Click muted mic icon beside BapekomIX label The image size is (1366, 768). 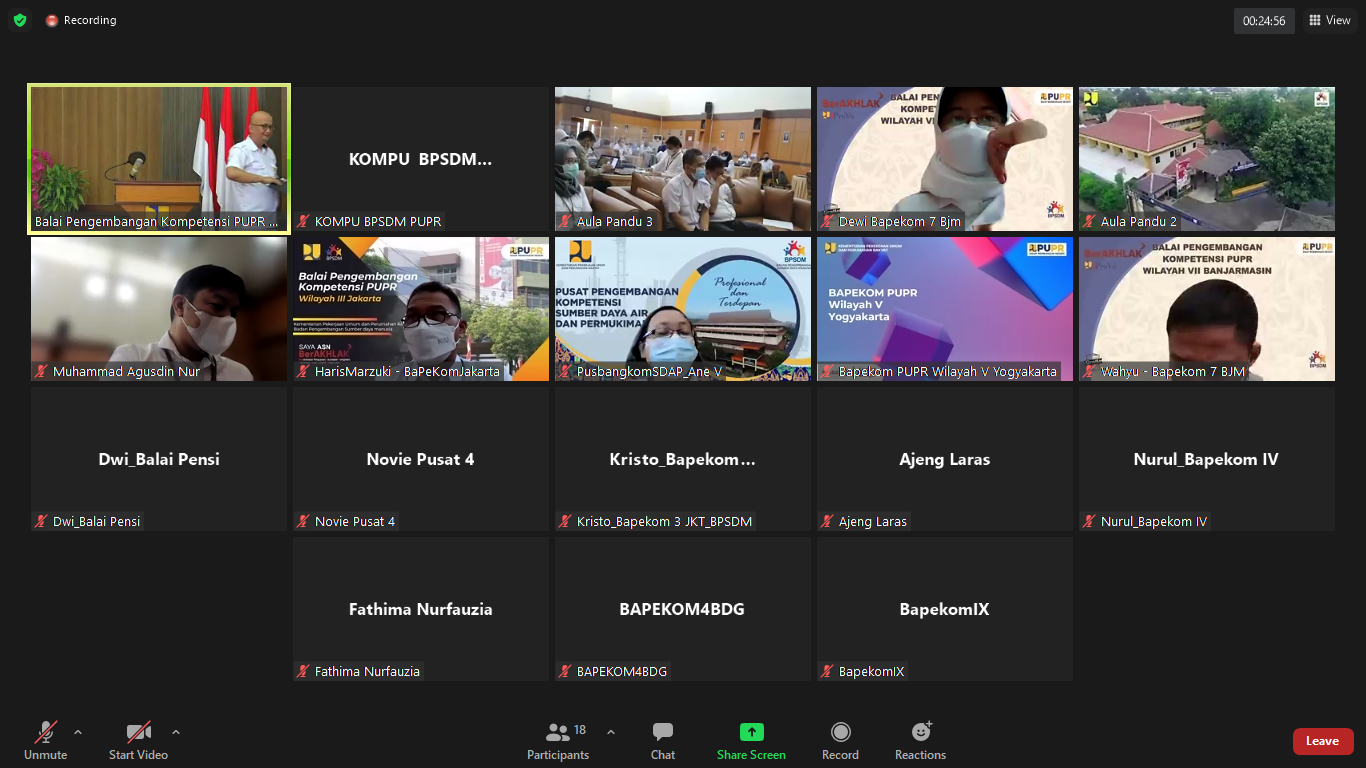tap(828, 672)
